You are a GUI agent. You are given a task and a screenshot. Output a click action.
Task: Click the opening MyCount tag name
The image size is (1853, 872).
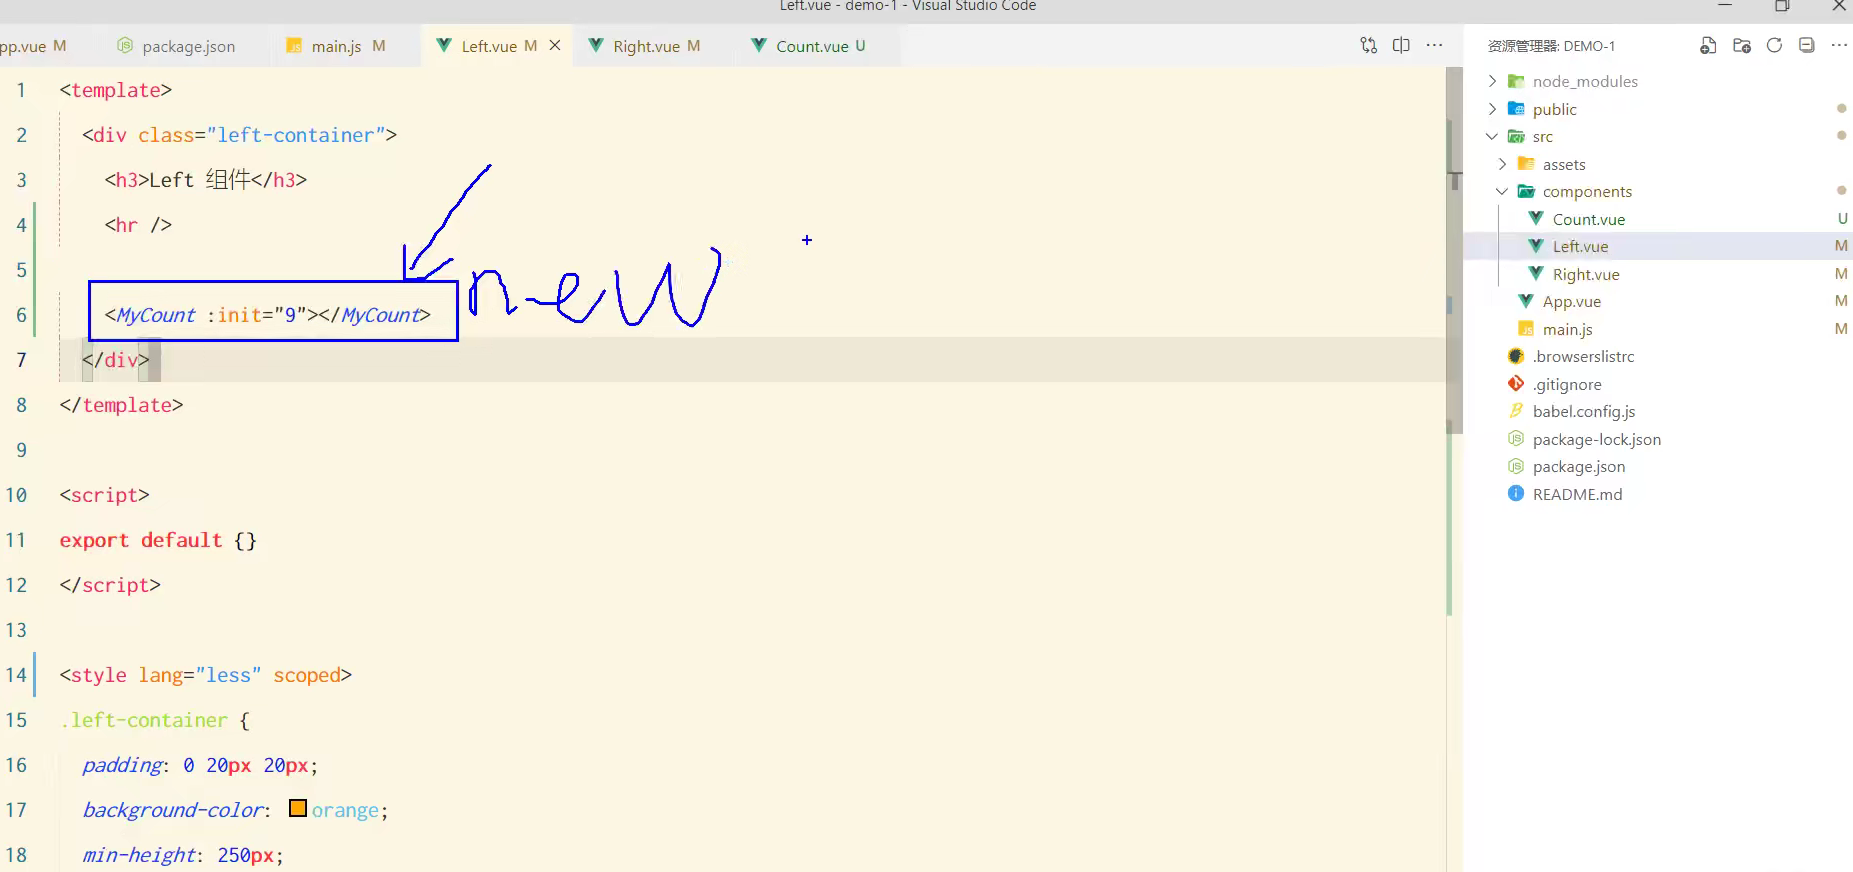click(156, 315)
